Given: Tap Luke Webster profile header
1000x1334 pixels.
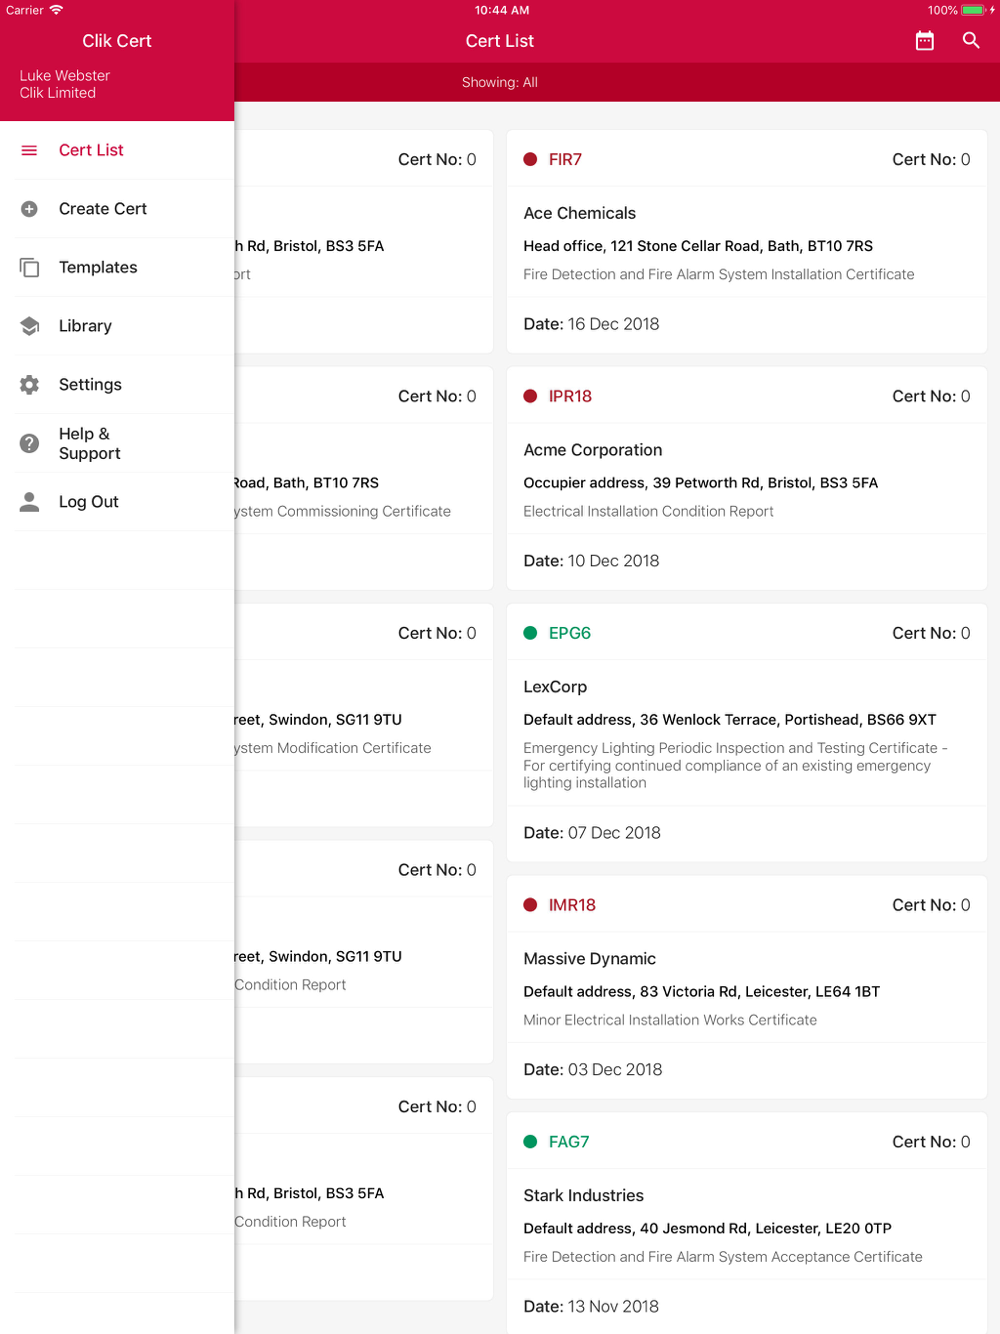Looking at the screenshot, I should pyautogui.click(x=65, y=84).
